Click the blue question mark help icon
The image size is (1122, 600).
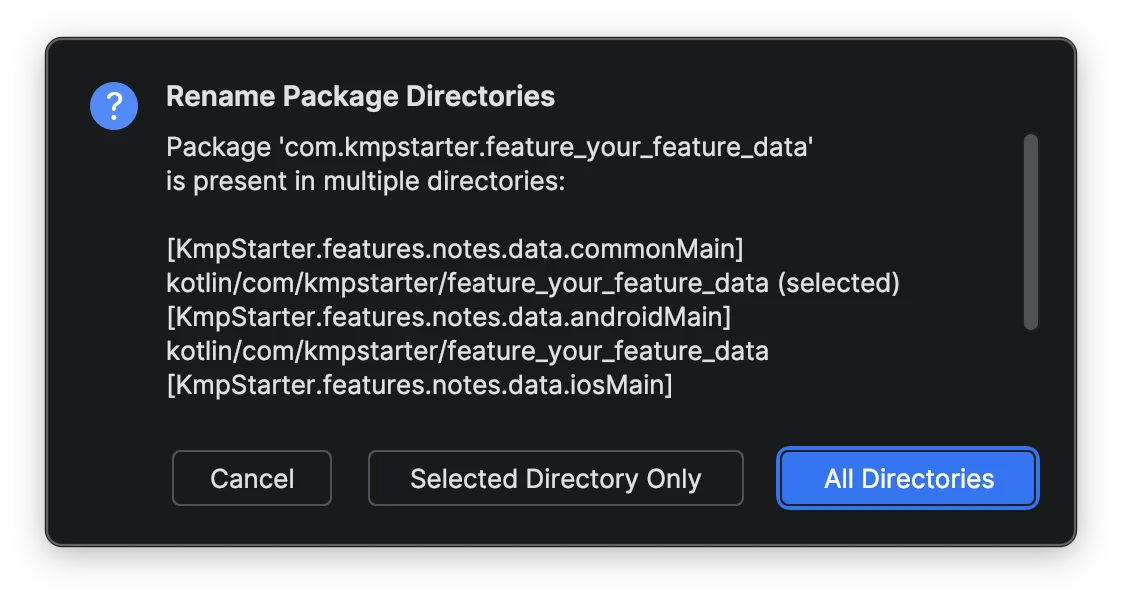pos(113,104)
